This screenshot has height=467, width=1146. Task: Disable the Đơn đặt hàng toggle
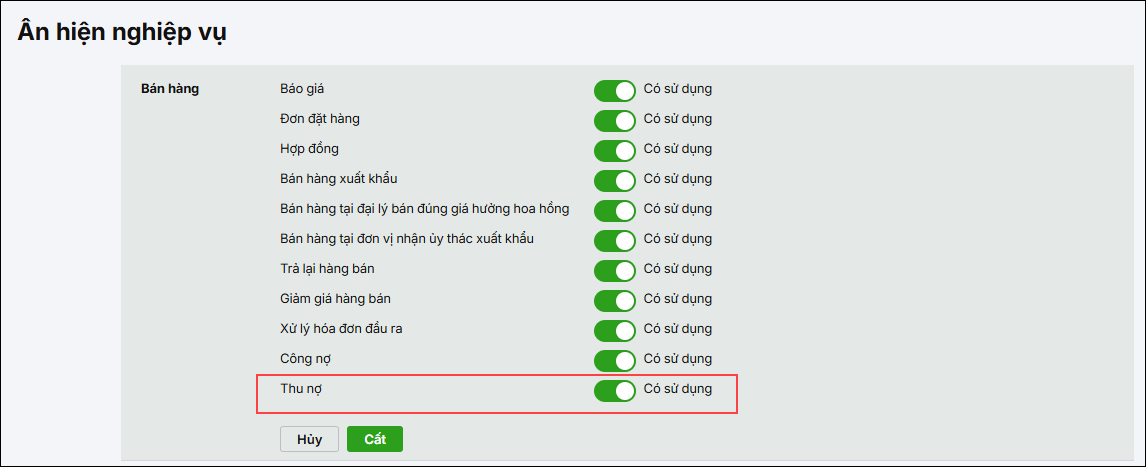pyautogui.click(x=615, y=121)
